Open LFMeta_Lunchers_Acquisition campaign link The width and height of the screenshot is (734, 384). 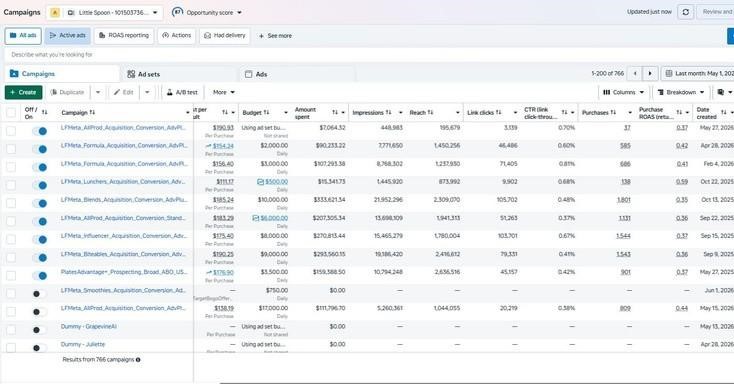tap(123, 182)
